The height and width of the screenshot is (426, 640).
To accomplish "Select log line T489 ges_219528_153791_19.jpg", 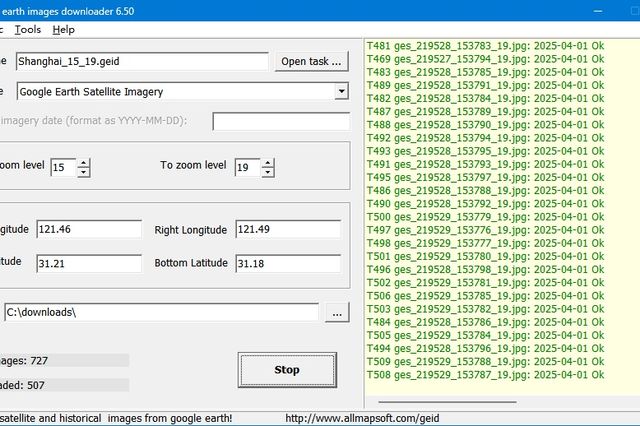I will [485, 85].
